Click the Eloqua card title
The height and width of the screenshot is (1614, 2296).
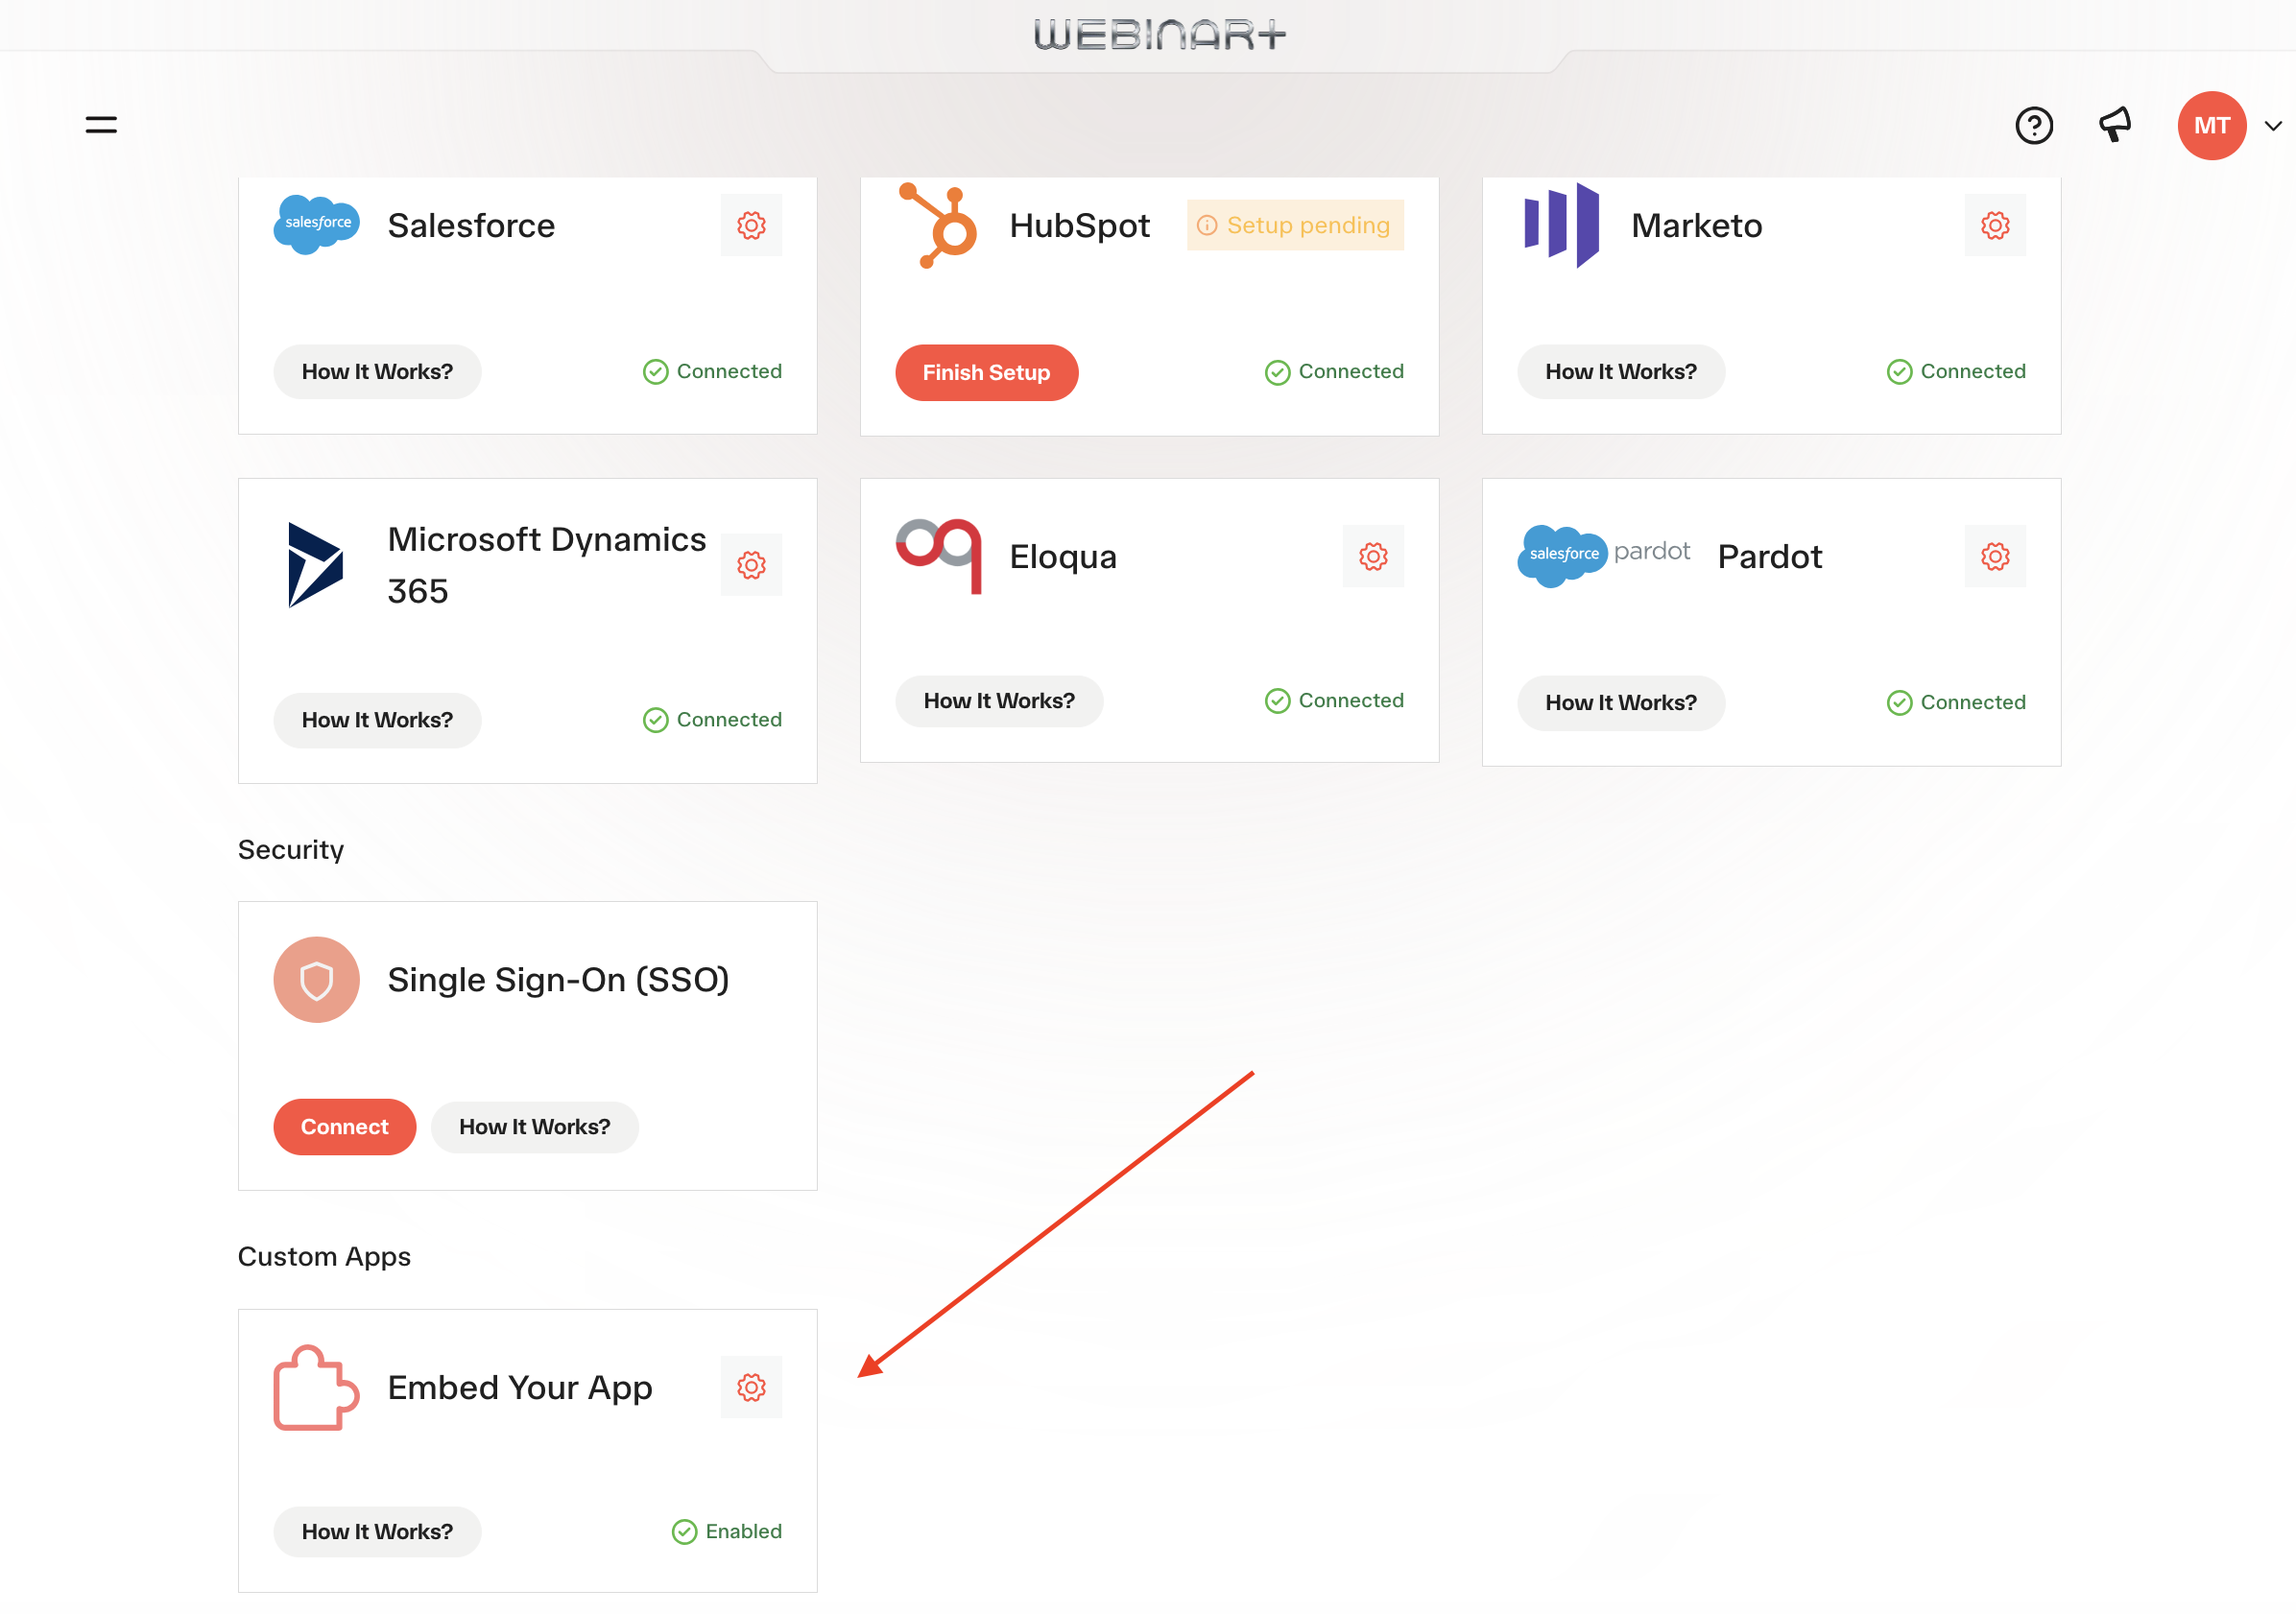tap(1062, 557)
